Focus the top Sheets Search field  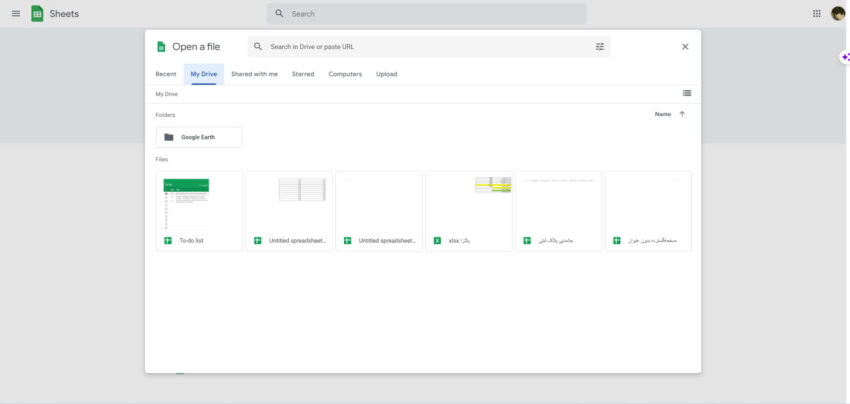coord(426,14)
